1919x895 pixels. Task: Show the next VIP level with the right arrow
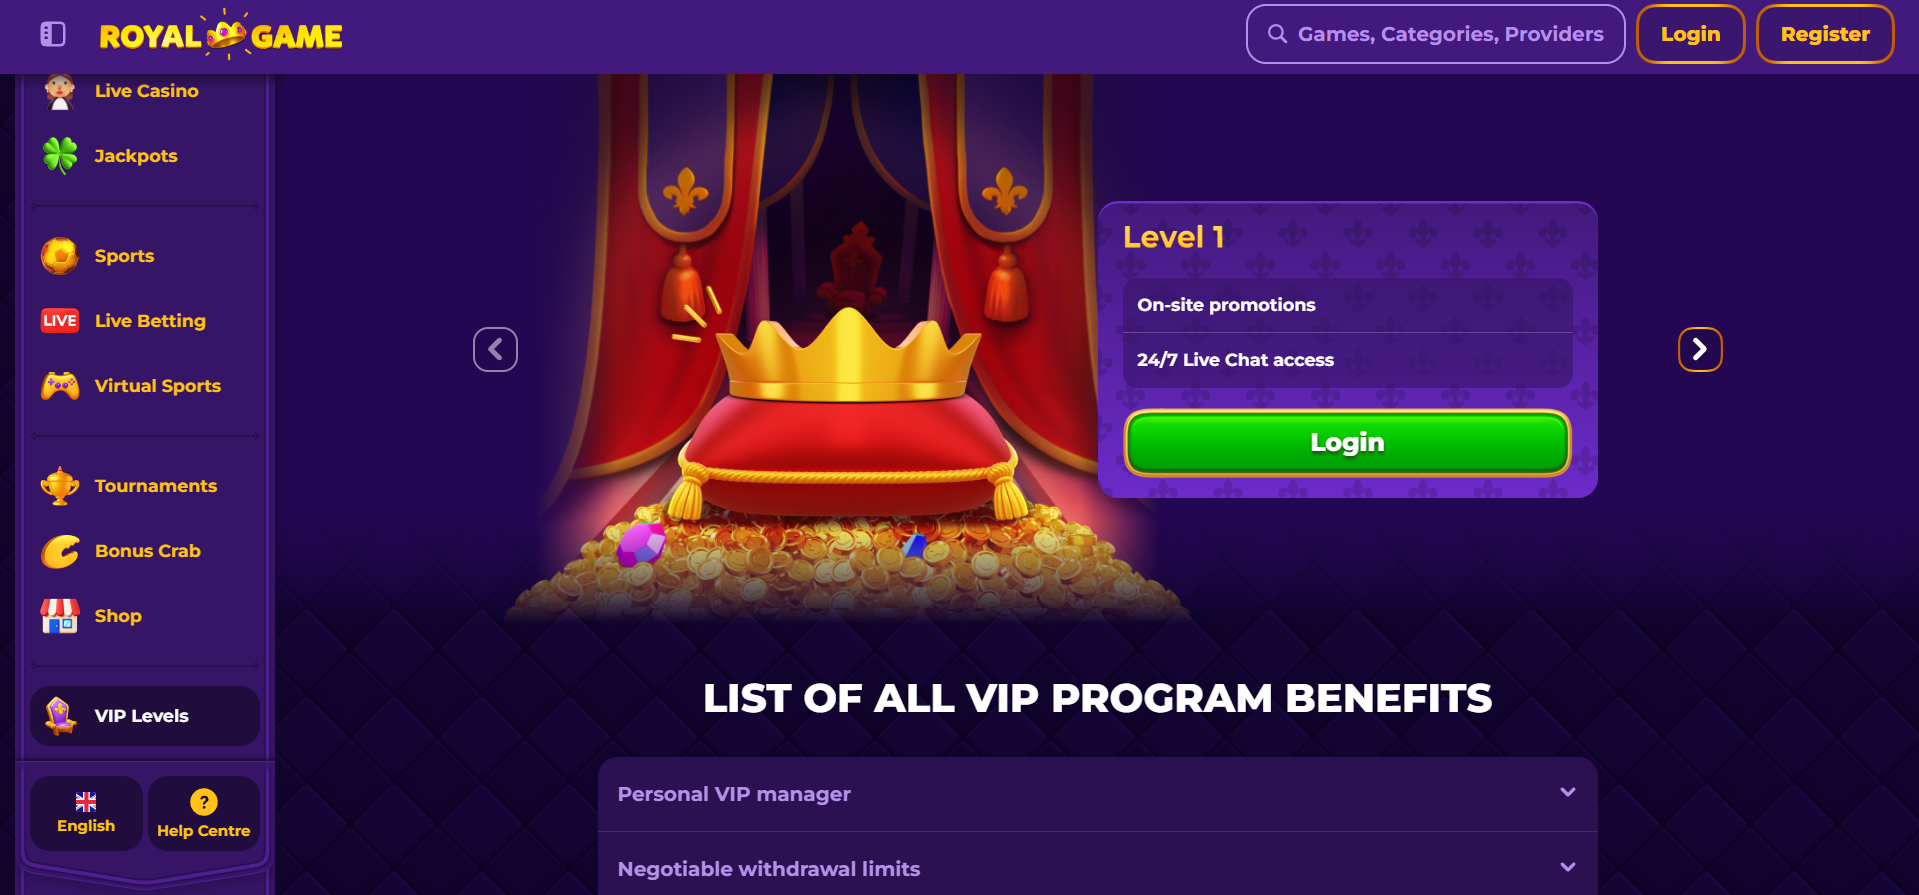coord(1699,349)
